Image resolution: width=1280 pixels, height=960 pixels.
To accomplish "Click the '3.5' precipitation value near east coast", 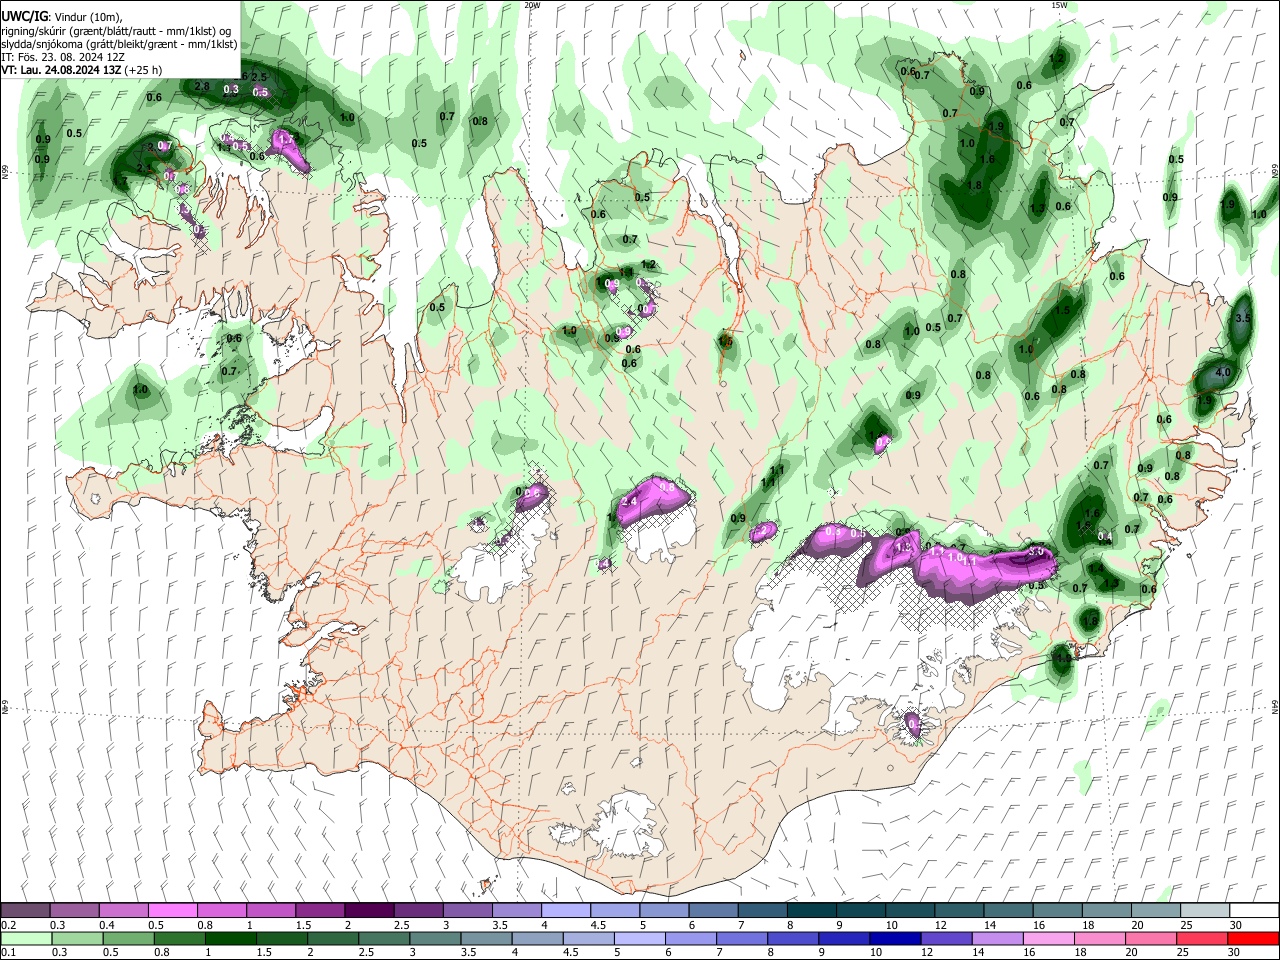I will point(1243,317).
